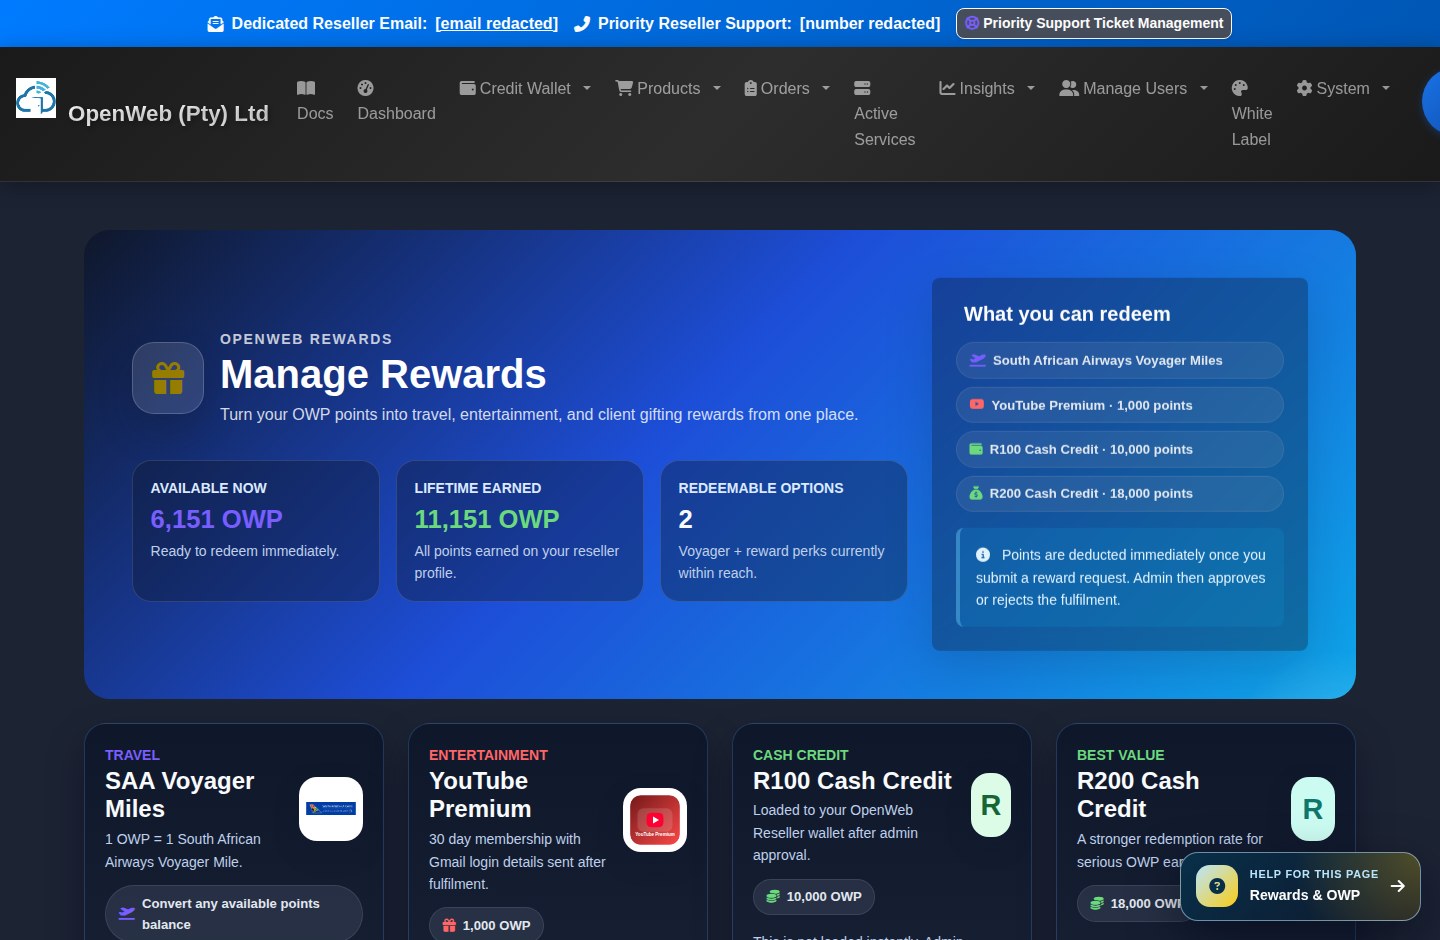Viewport: 1440px width, 940px height.
Task: Click the Redeemable Options card
Action: click(784, 531)
